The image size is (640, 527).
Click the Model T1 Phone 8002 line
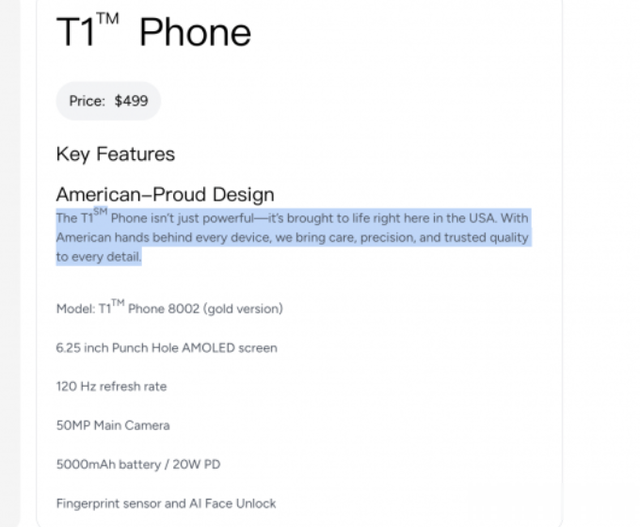coord(169,307)
